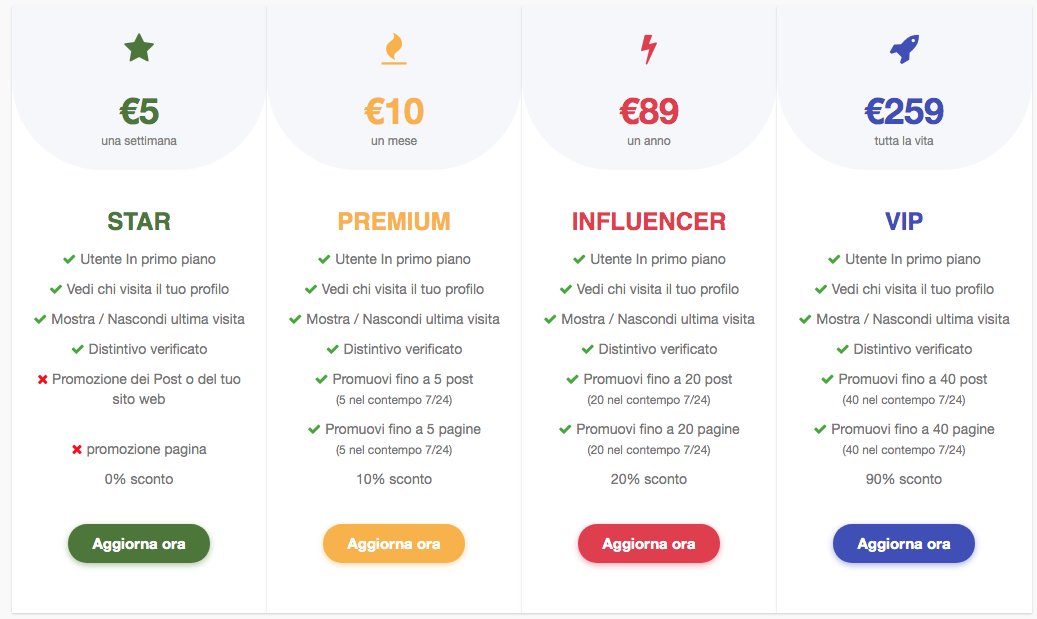
Task: Click the blue Aggiorna ora button
Action: 903,544
